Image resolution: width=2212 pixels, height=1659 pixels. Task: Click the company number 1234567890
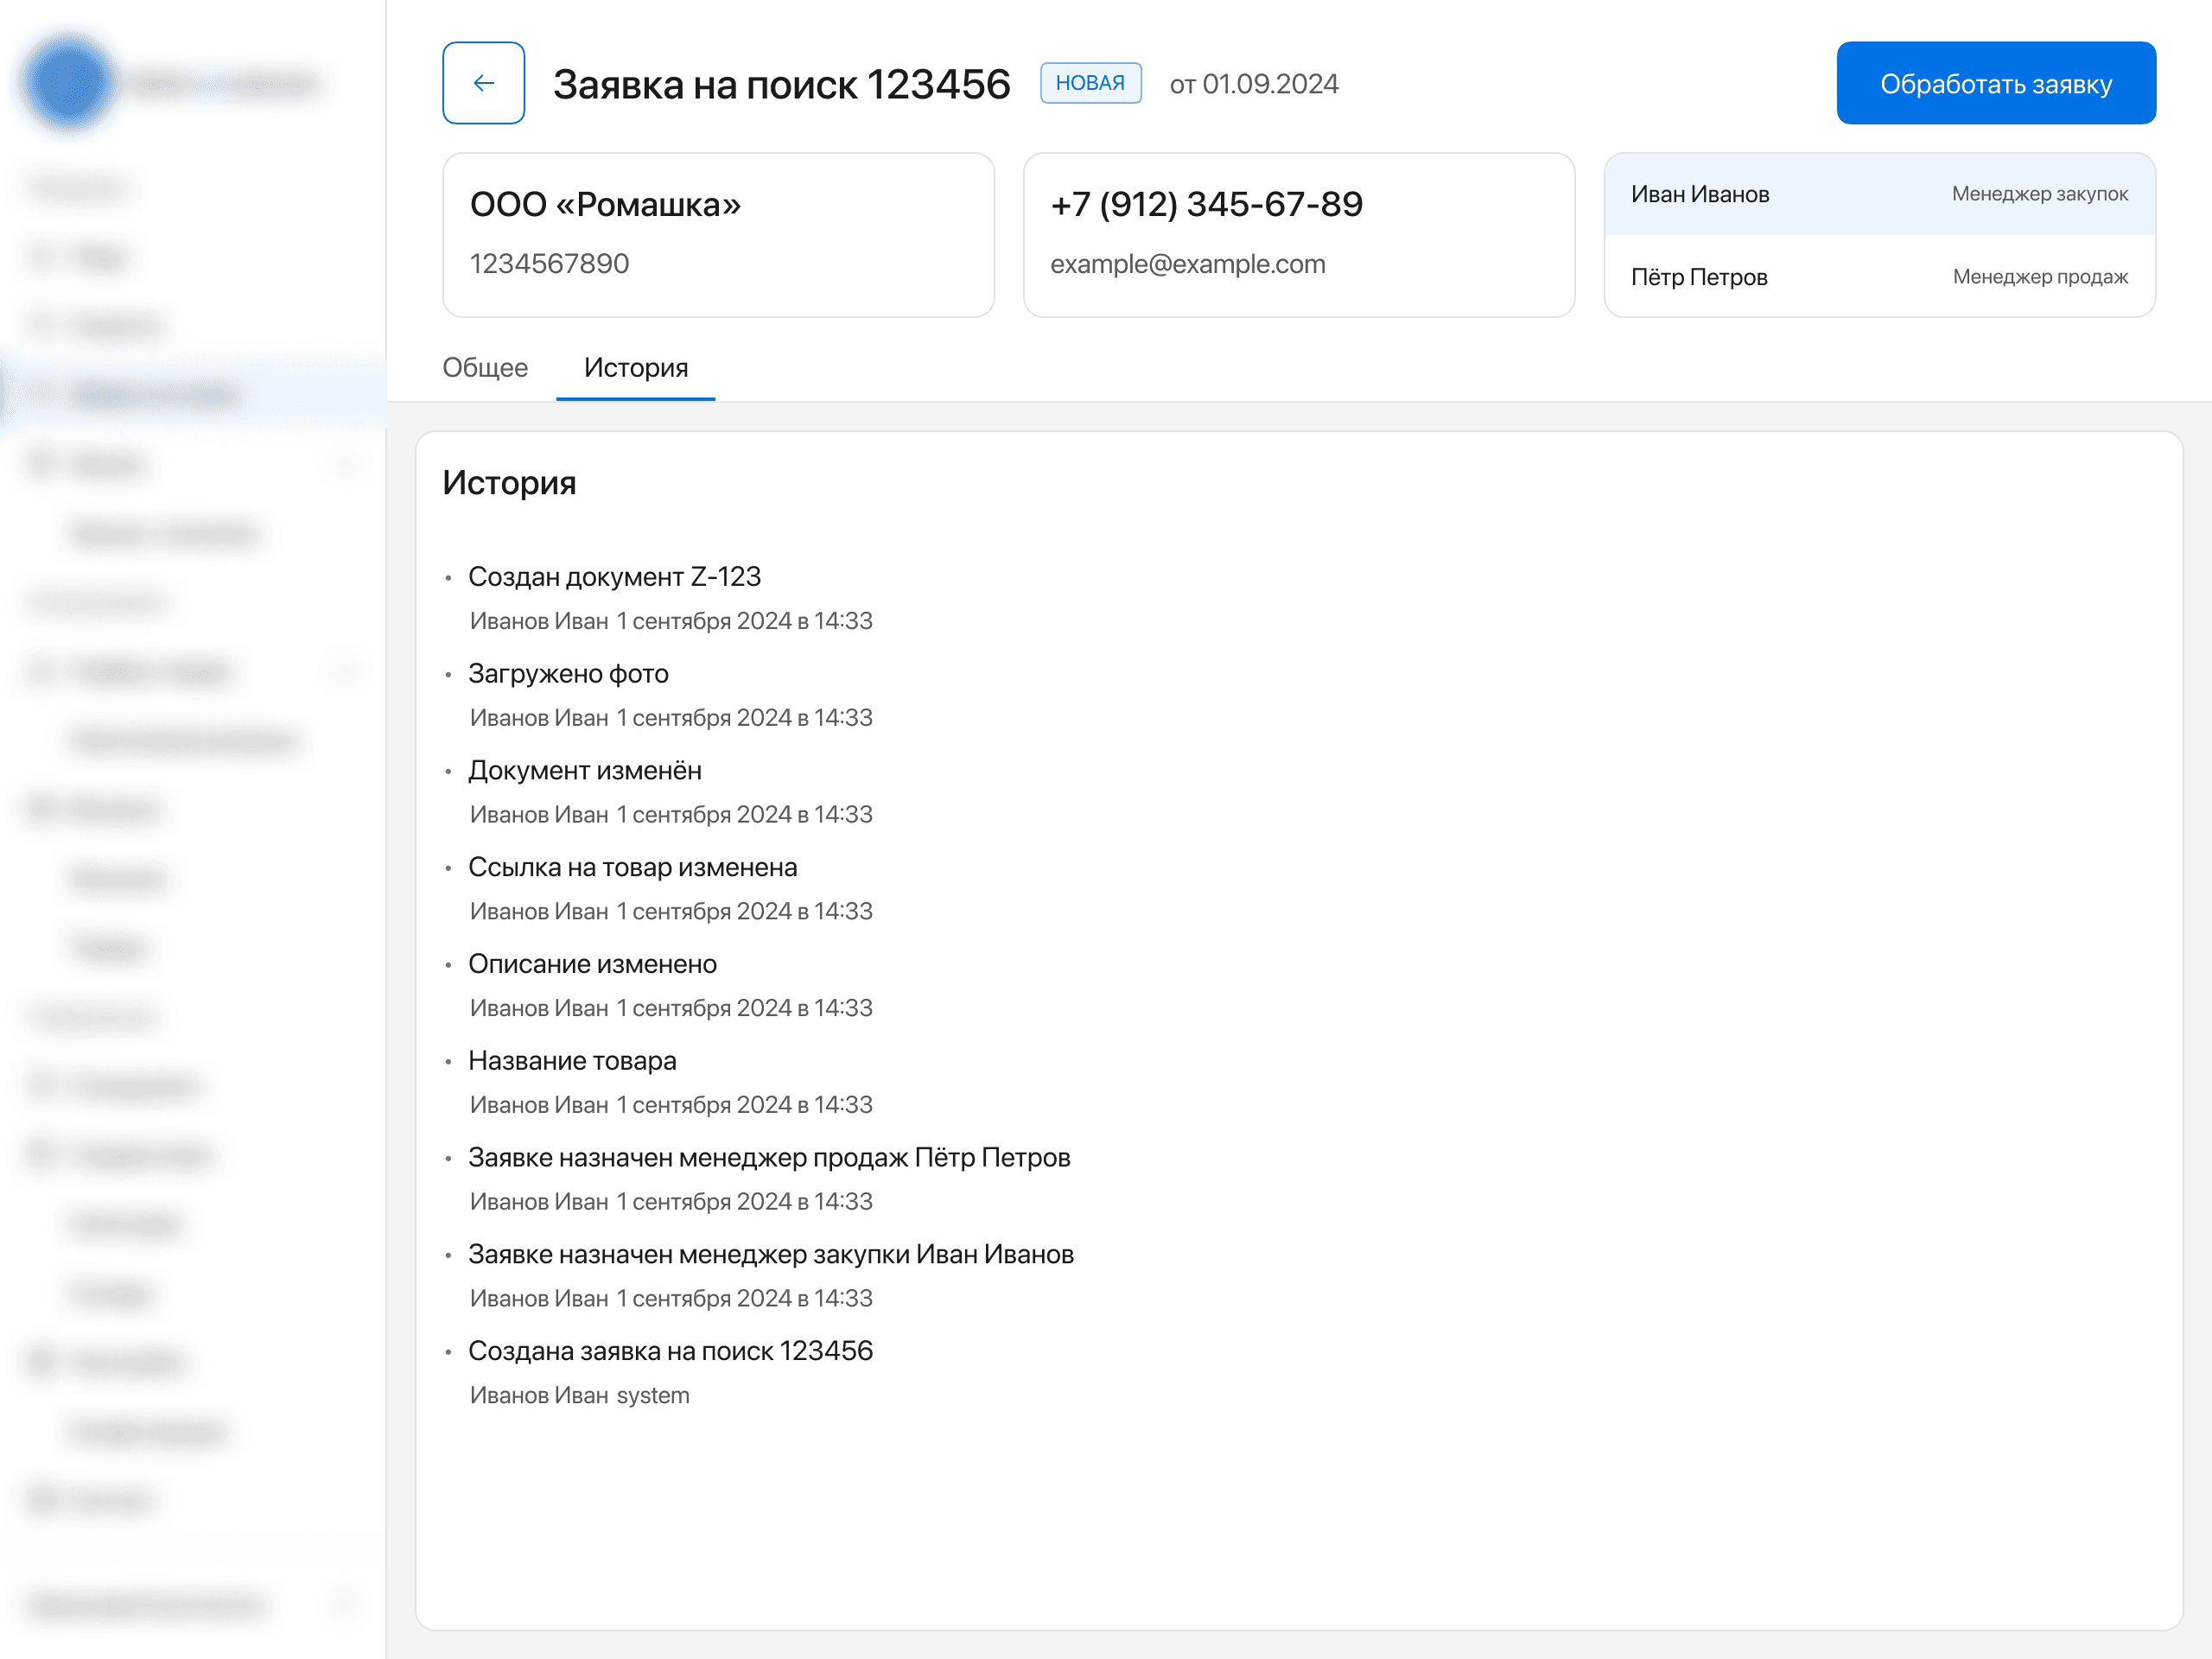pyautogui.click(x=549, y=264)
